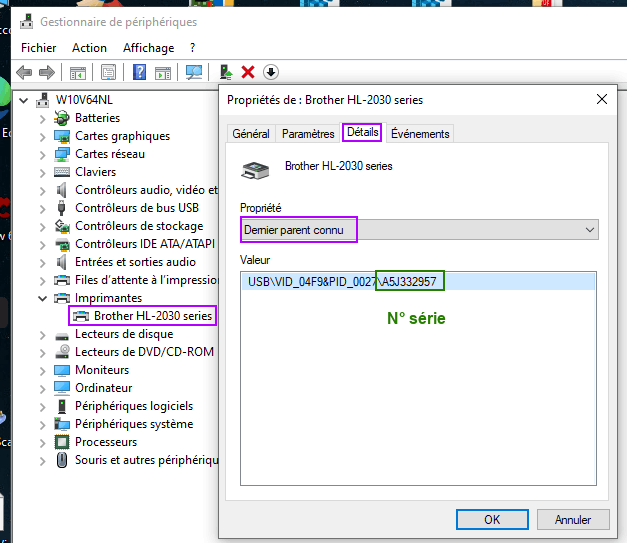Toggle the action pane toolbar icon
This screenshot has height=543, width=627.
pyautogui.click(x=163, y=72)
